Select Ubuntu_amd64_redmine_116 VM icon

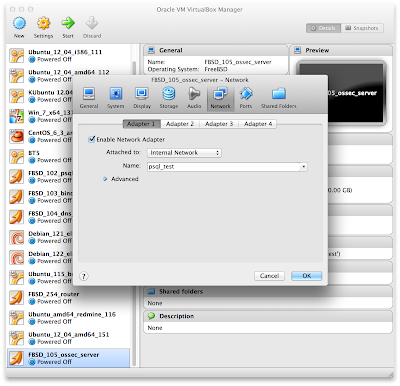point(17,318)
